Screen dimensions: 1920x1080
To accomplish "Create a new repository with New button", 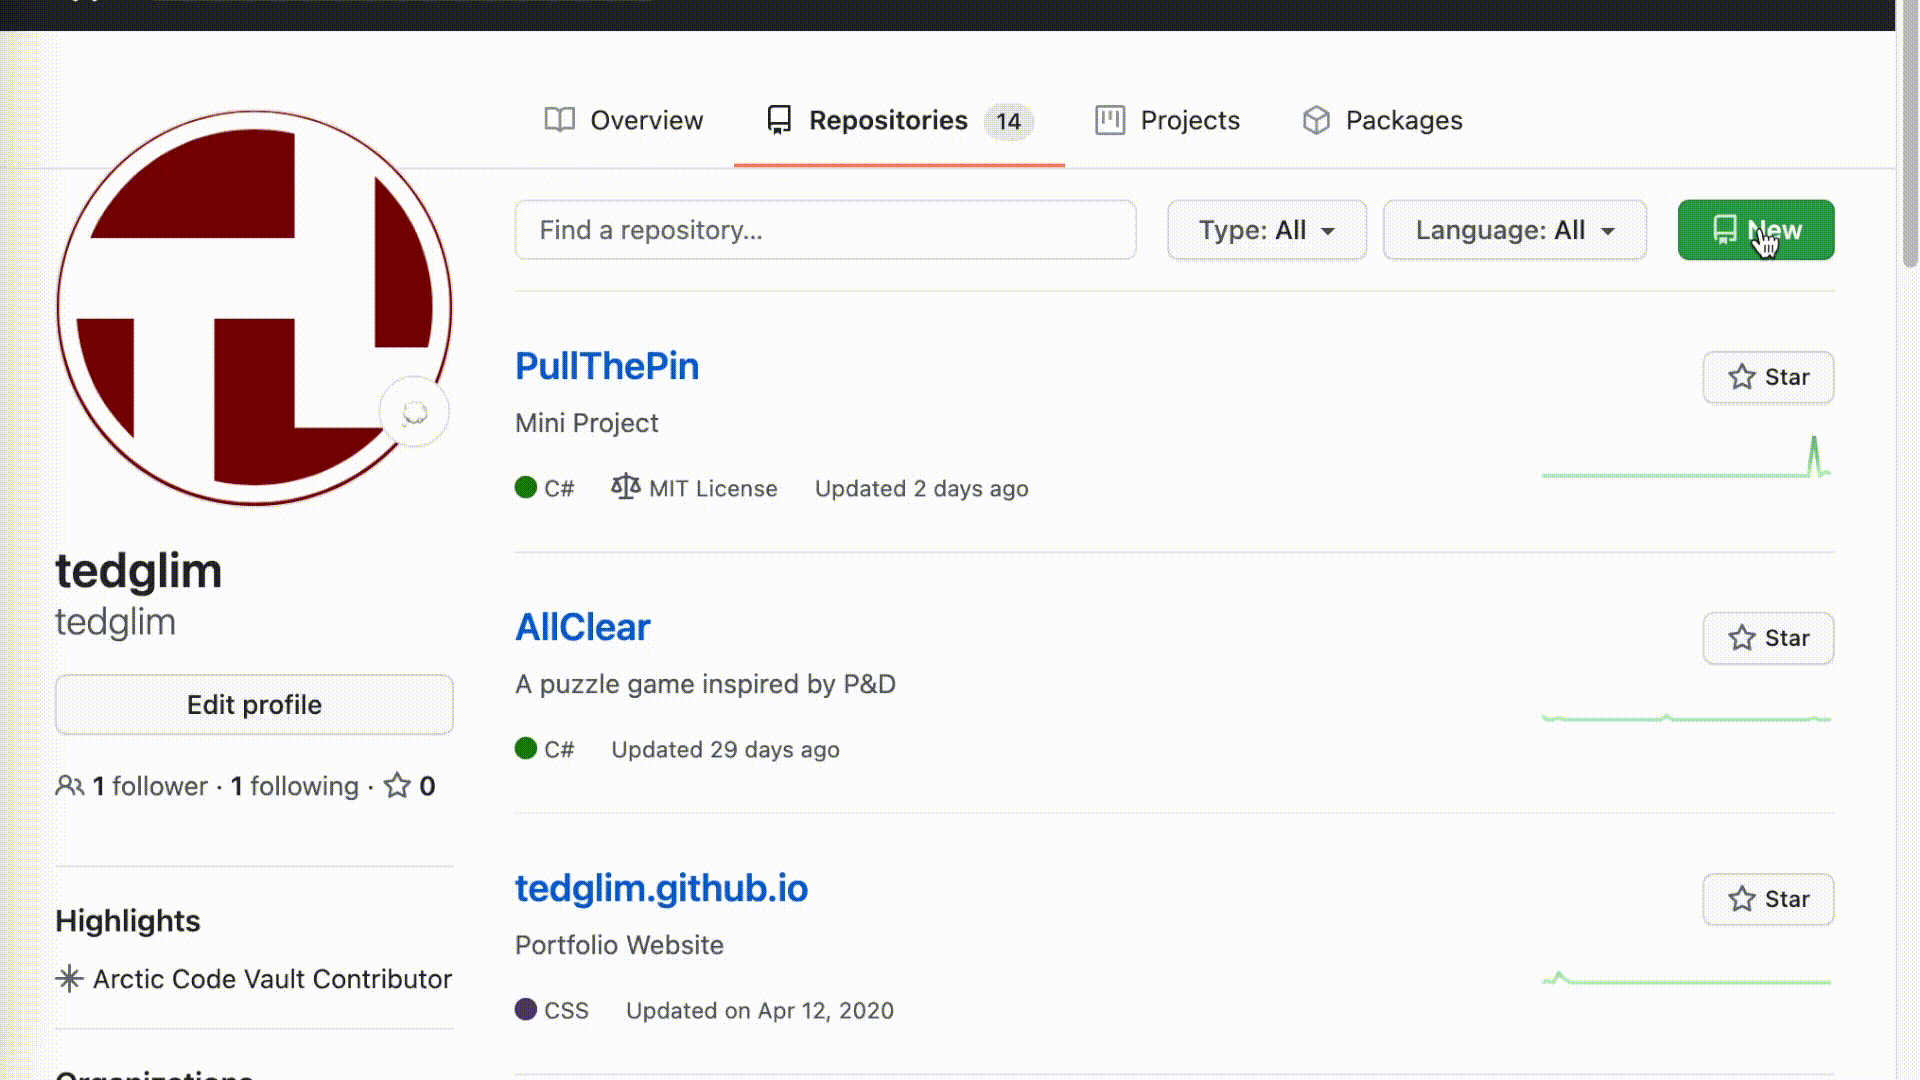I will [x=1756, y=230].
